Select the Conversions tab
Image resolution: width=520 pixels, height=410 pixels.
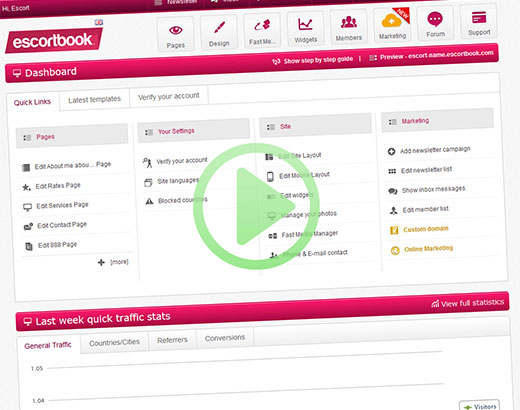pos(225,338)
